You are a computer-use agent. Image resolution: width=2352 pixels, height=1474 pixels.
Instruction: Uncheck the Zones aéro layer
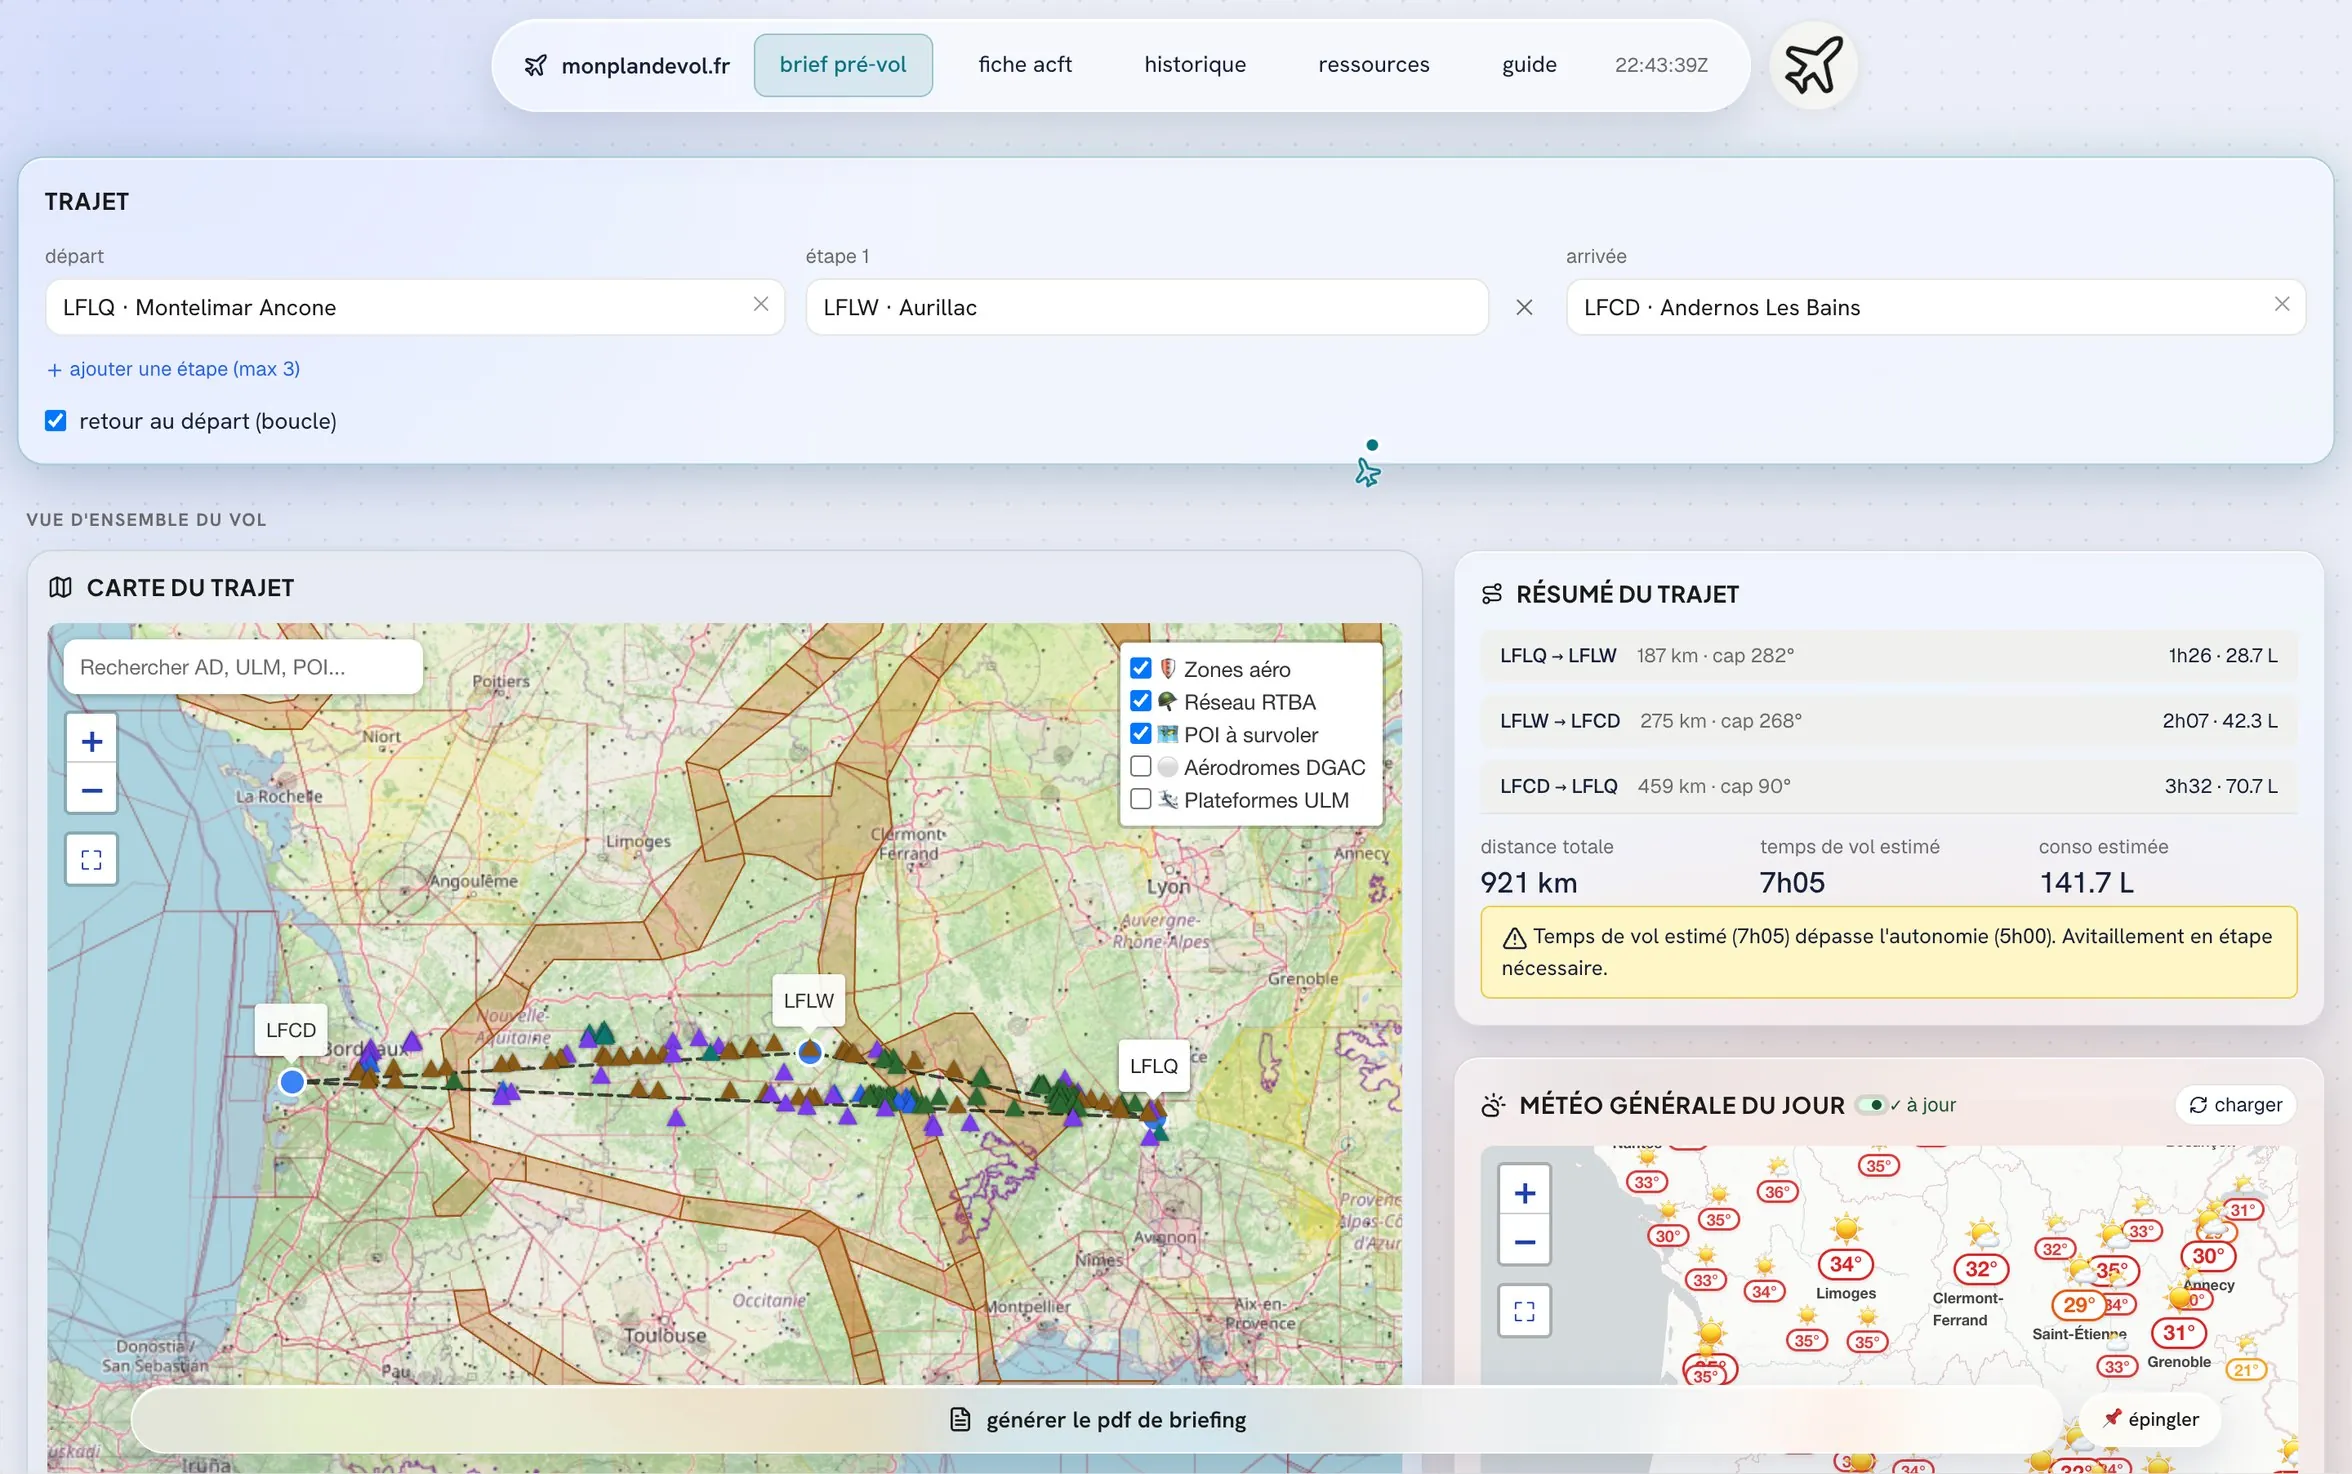point(1140,668)
